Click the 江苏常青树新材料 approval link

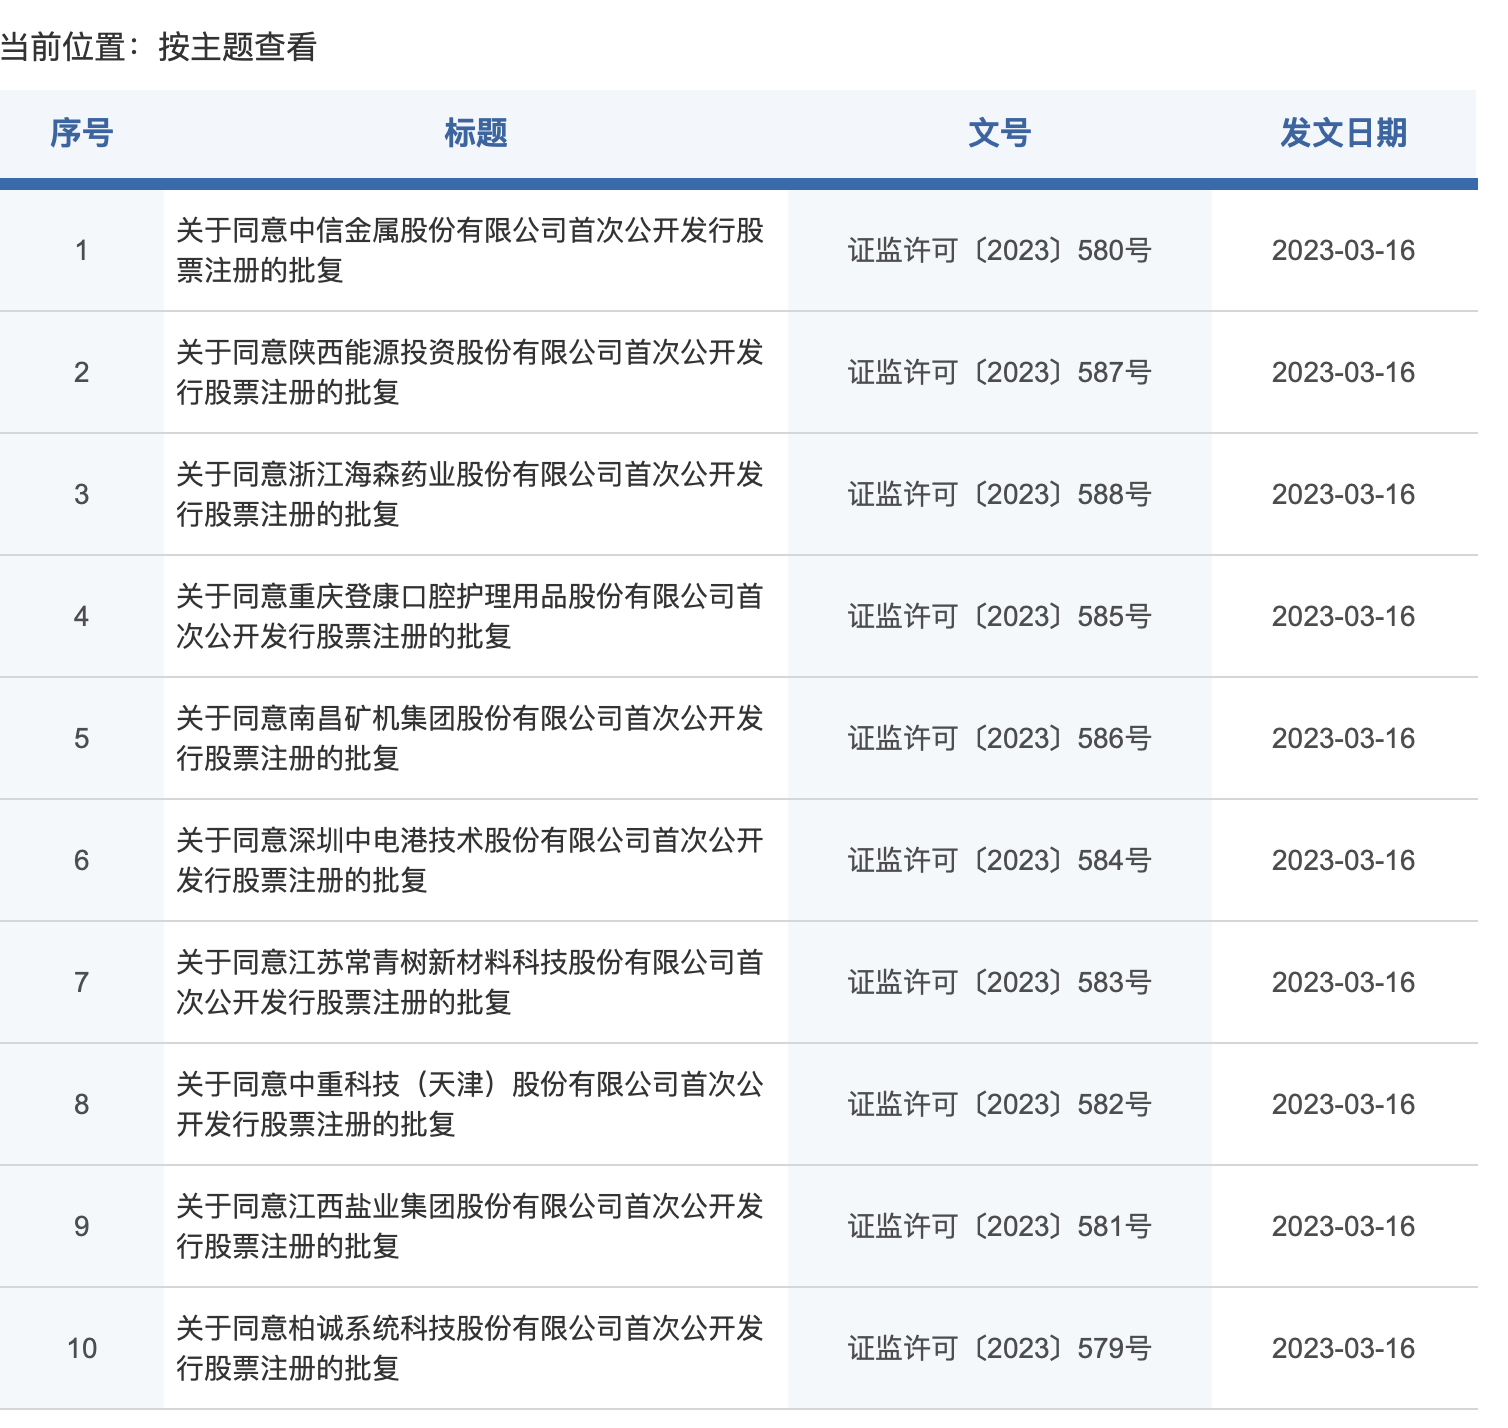point(470,982)
